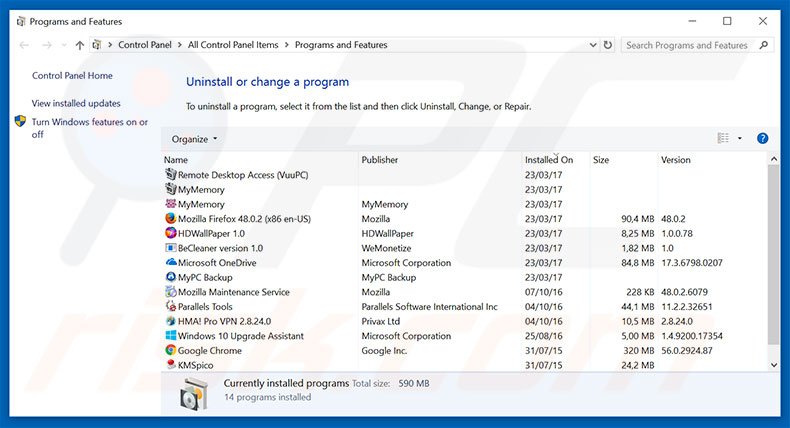The width and height of the screenshot is (790, 428).
Task: Open Turn Windows features on or off
Action: click(x=90, y=128)
